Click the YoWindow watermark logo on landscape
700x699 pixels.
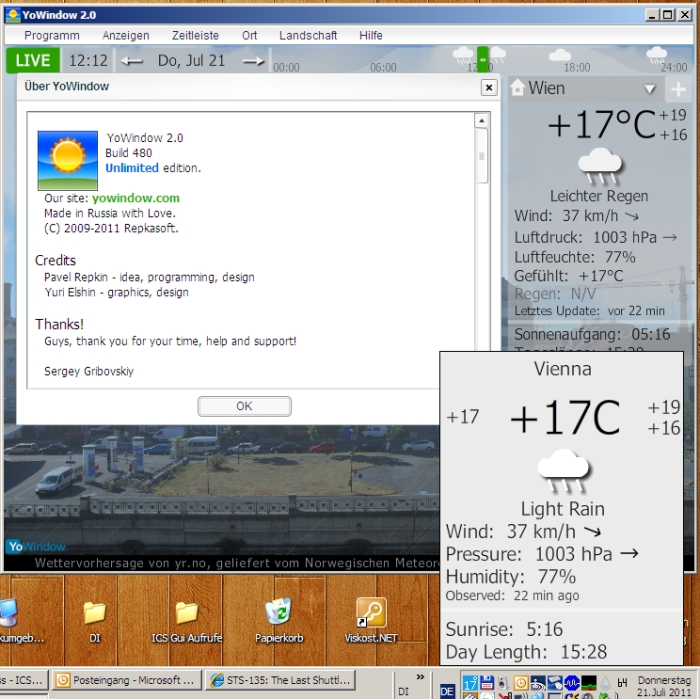coord(36,546)
